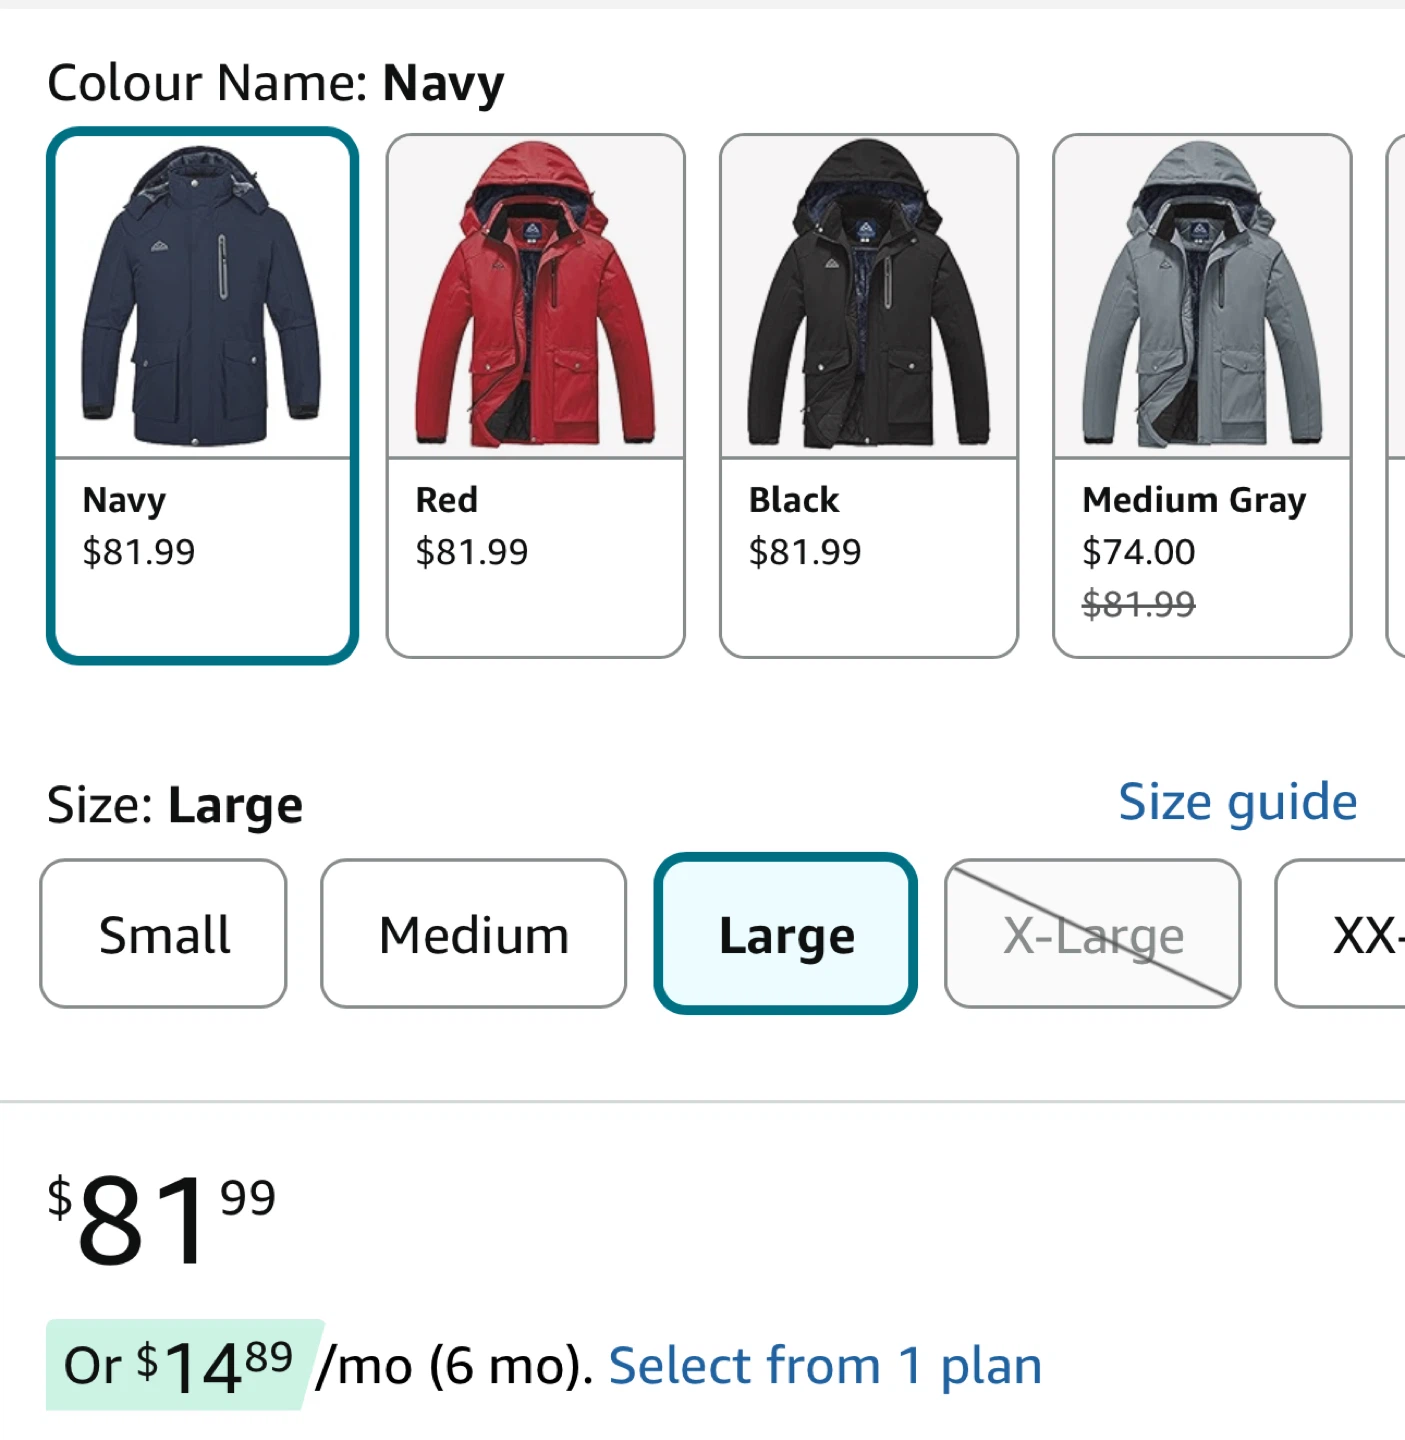Click the Navy $81.99 swatch price

(139, 552)
